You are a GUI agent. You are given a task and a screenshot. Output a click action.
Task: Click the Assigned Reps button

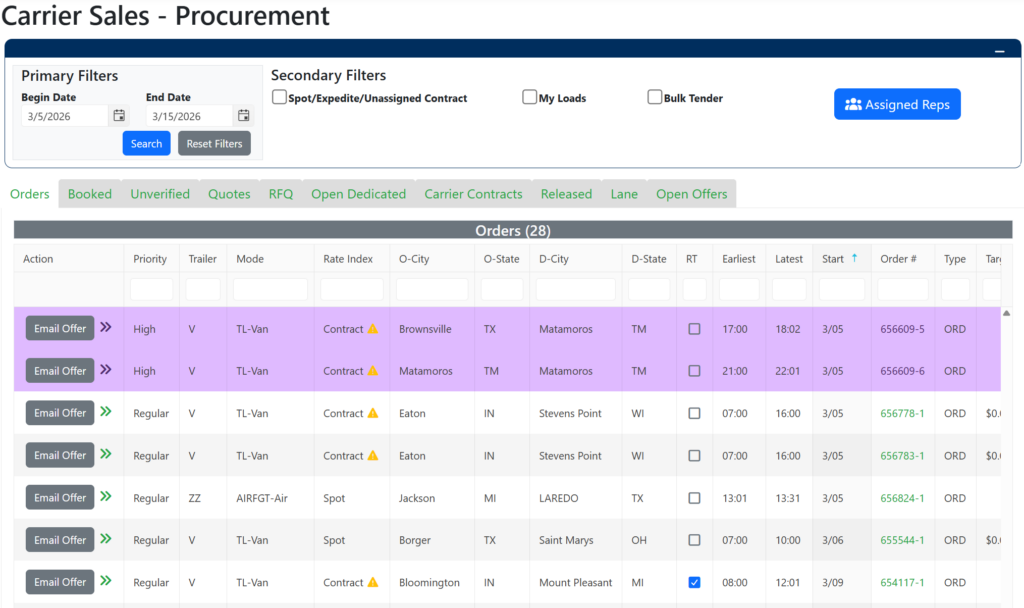(x=897, y=104)
